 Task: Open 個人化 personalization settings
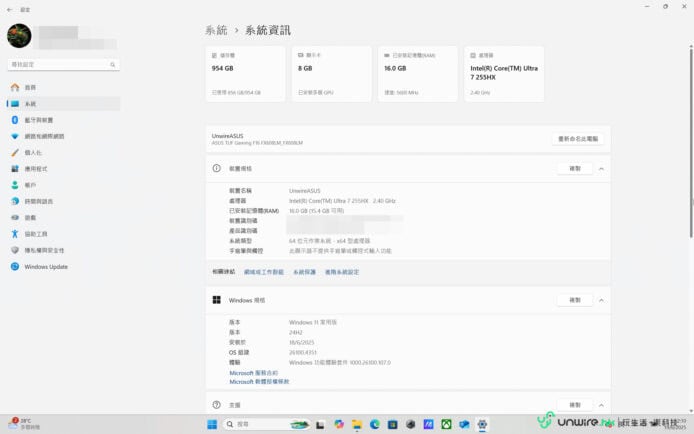click(x=33, y=153)
